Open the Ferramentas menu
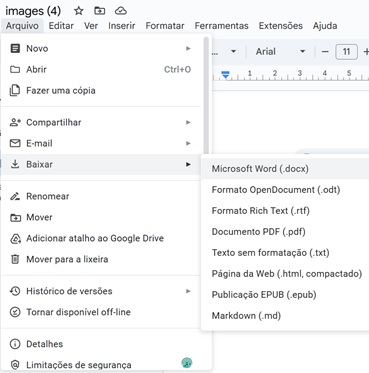 (x=221, y=26)
